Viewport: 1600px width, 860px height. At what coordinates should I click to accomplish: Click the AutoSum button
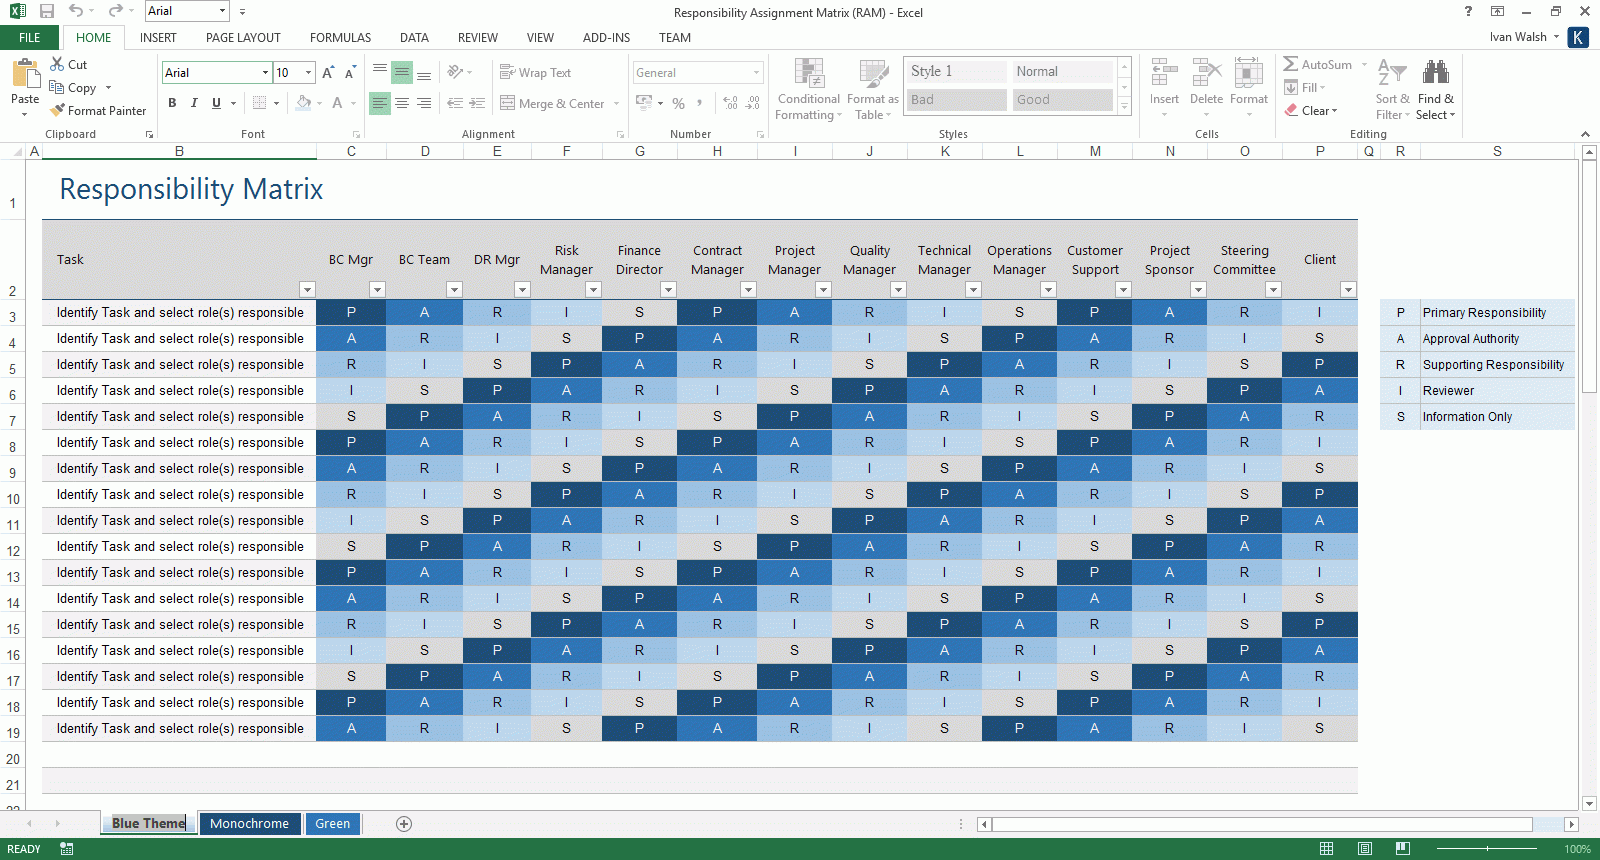click(x=1317, y=65)
